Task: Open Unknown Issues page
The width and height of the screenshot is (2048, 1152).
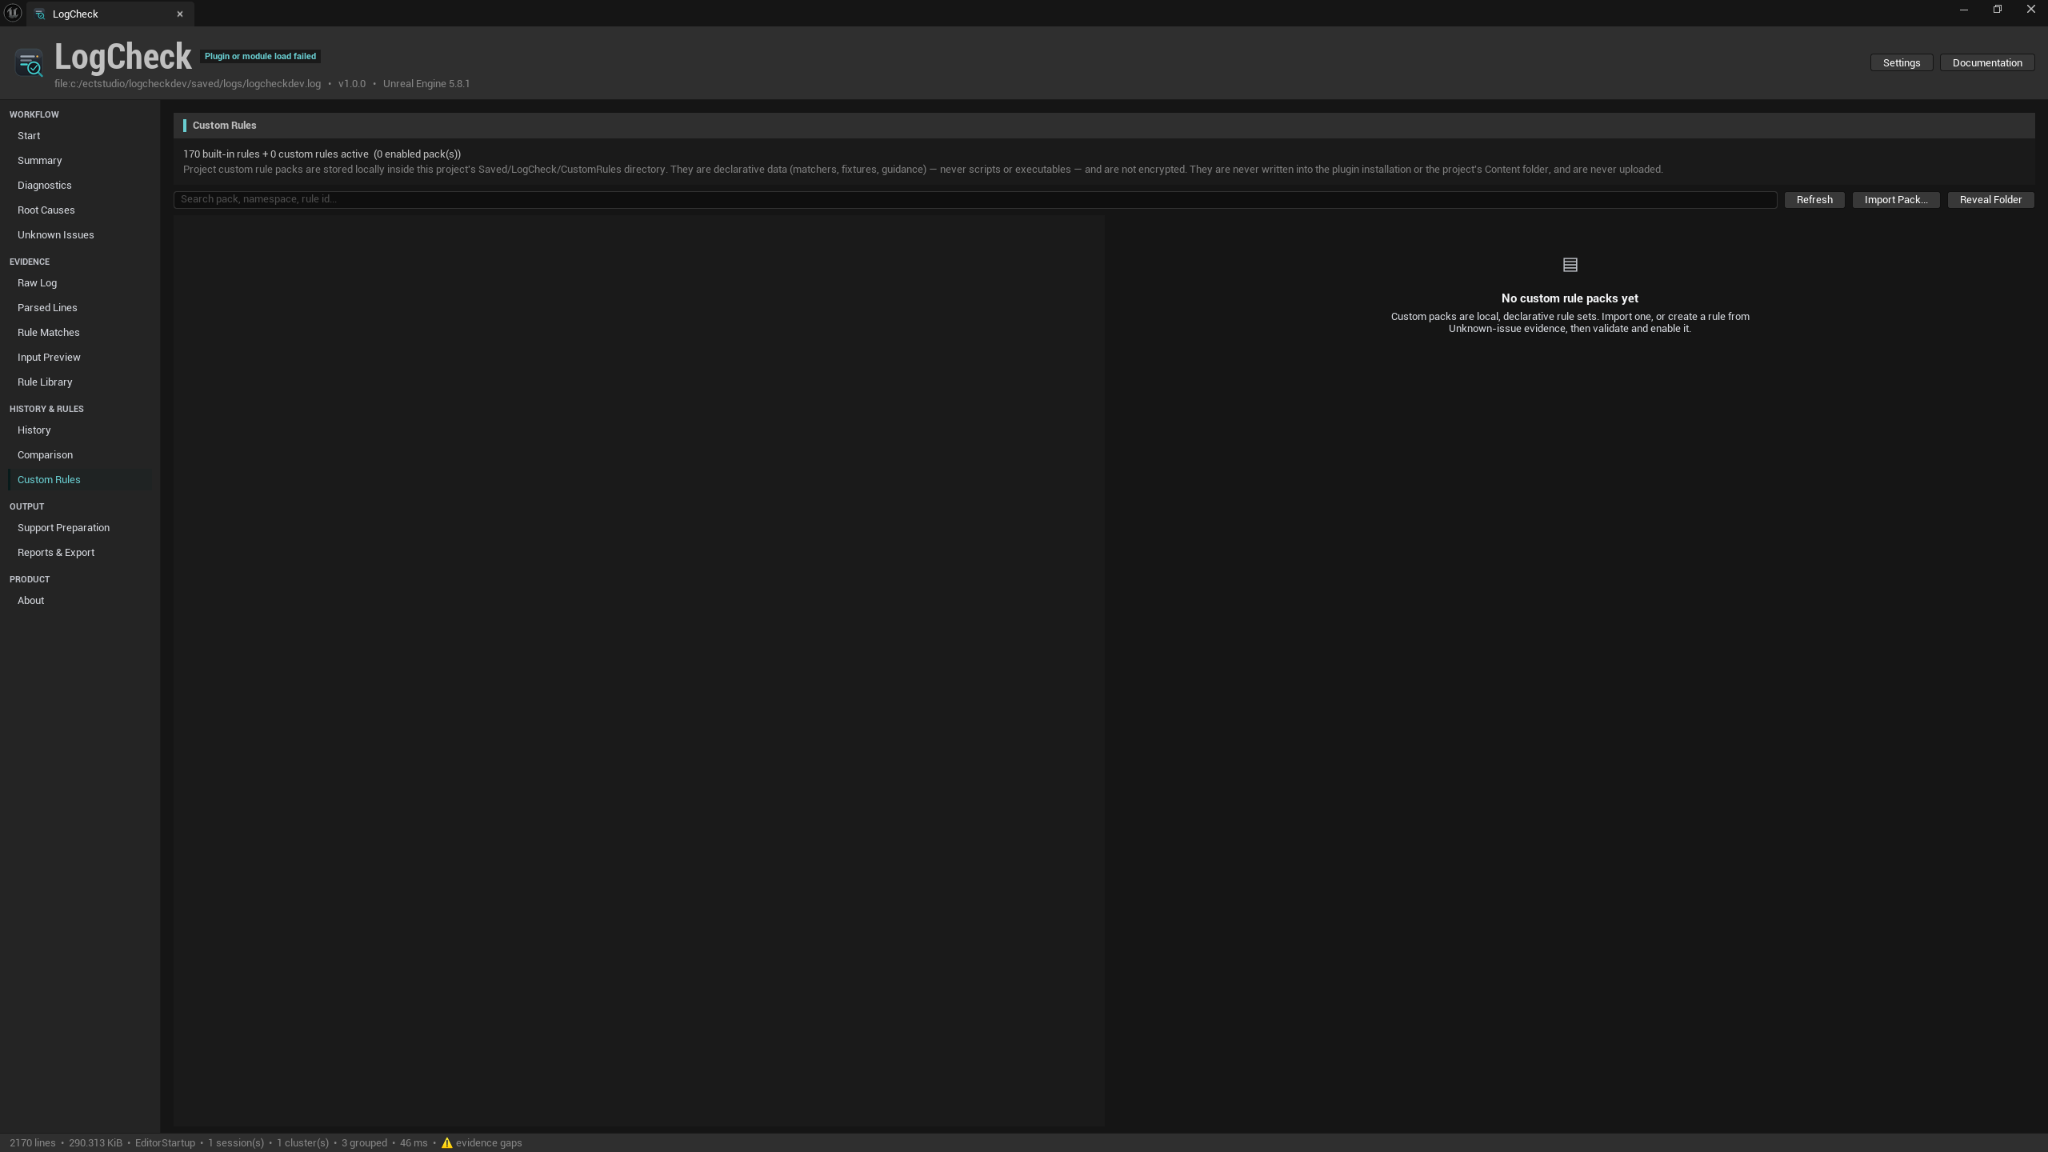Action: coord(80,235)
